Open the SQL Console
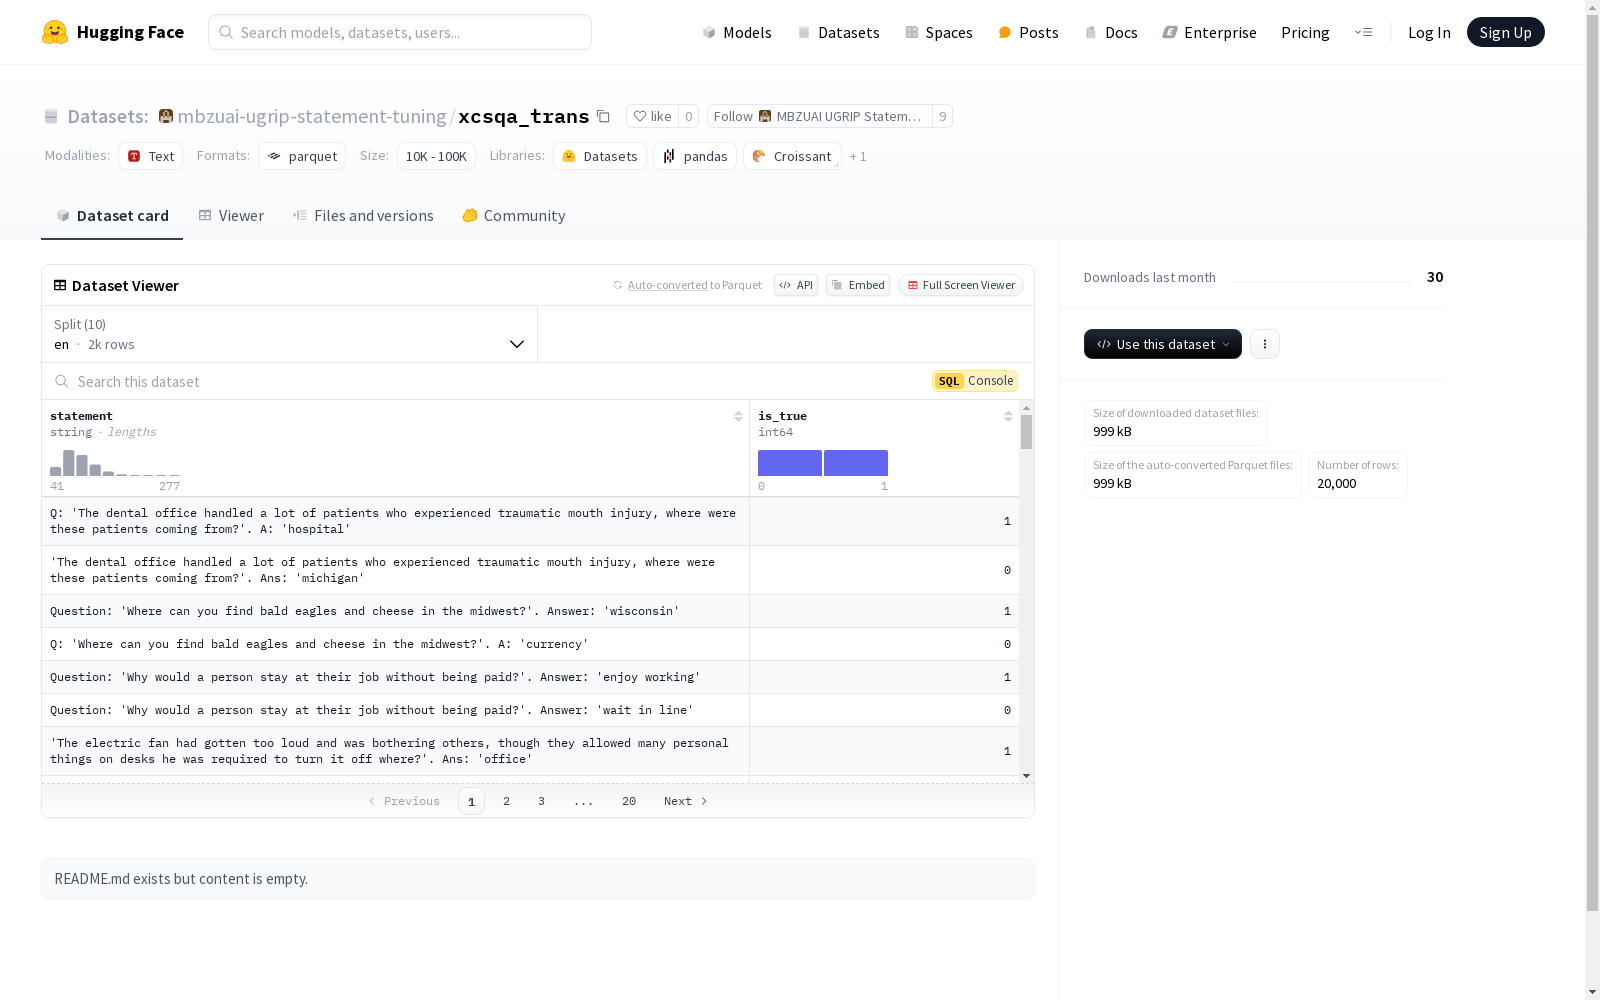The image size is (1600, 1000). pyautogui.click(x=975, y=381)
